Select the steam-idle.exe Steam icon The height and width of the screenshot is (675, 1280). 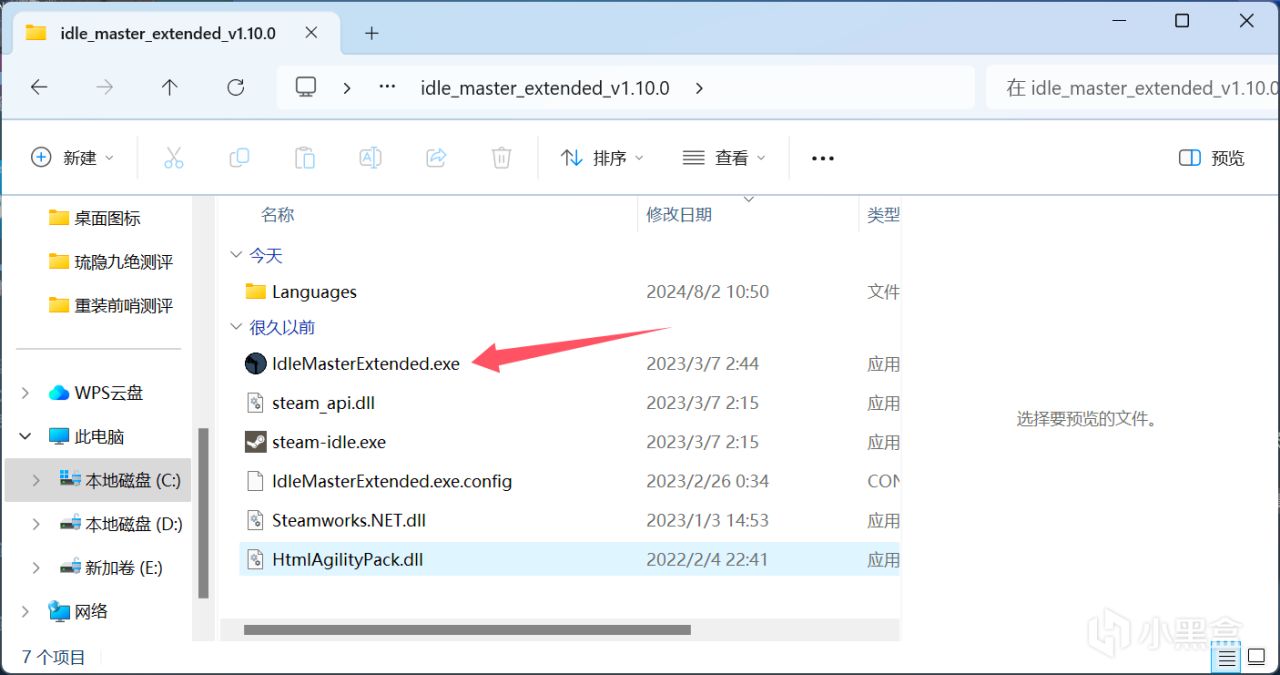(256, 442)
